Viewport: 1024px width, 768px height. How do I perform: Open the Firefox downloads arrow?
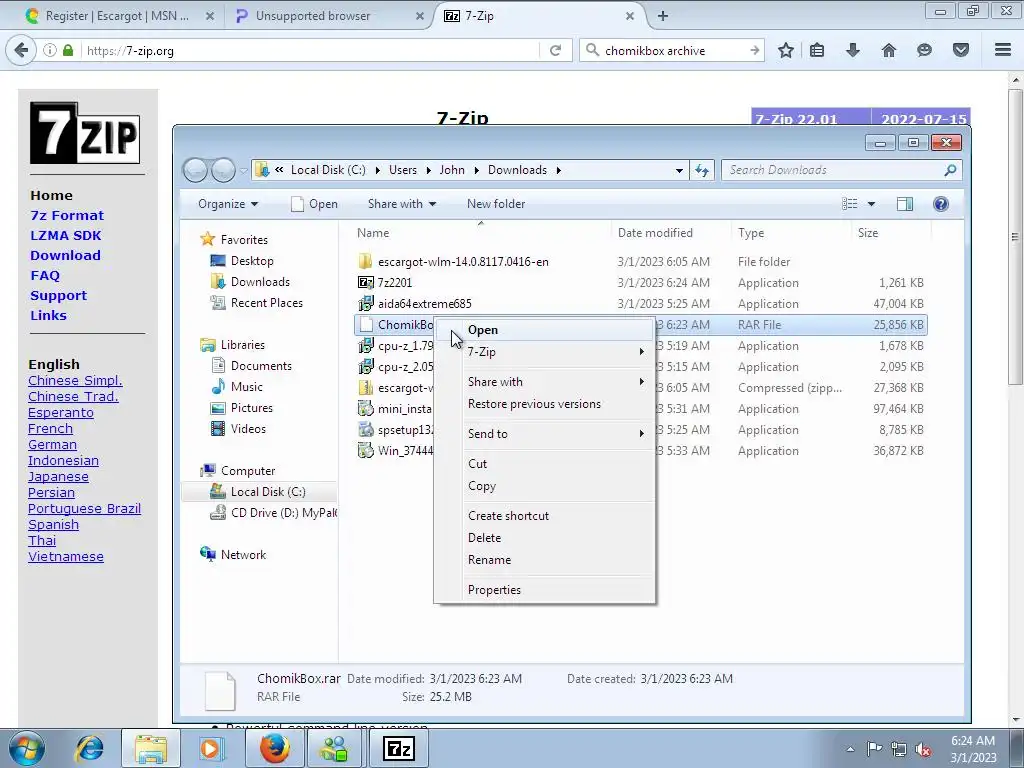pos(853,50)
